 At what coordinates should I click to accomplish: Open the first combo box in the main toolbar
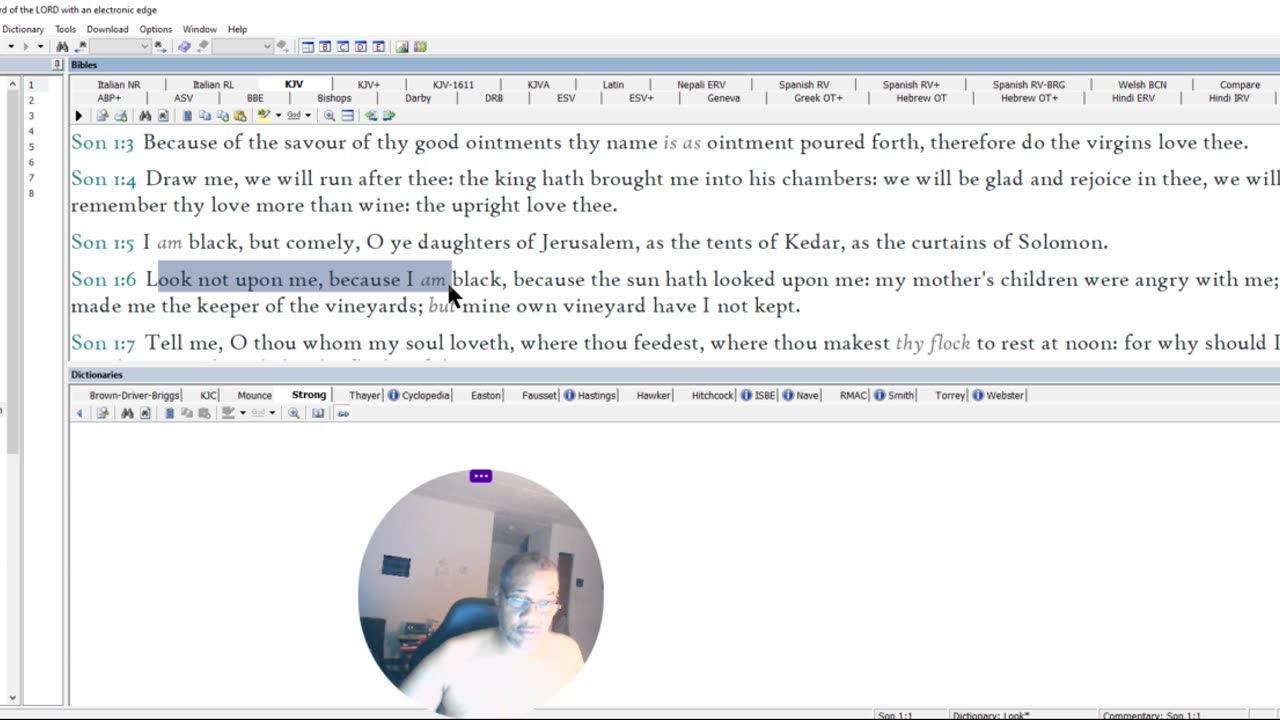click(x=119, y=47)
